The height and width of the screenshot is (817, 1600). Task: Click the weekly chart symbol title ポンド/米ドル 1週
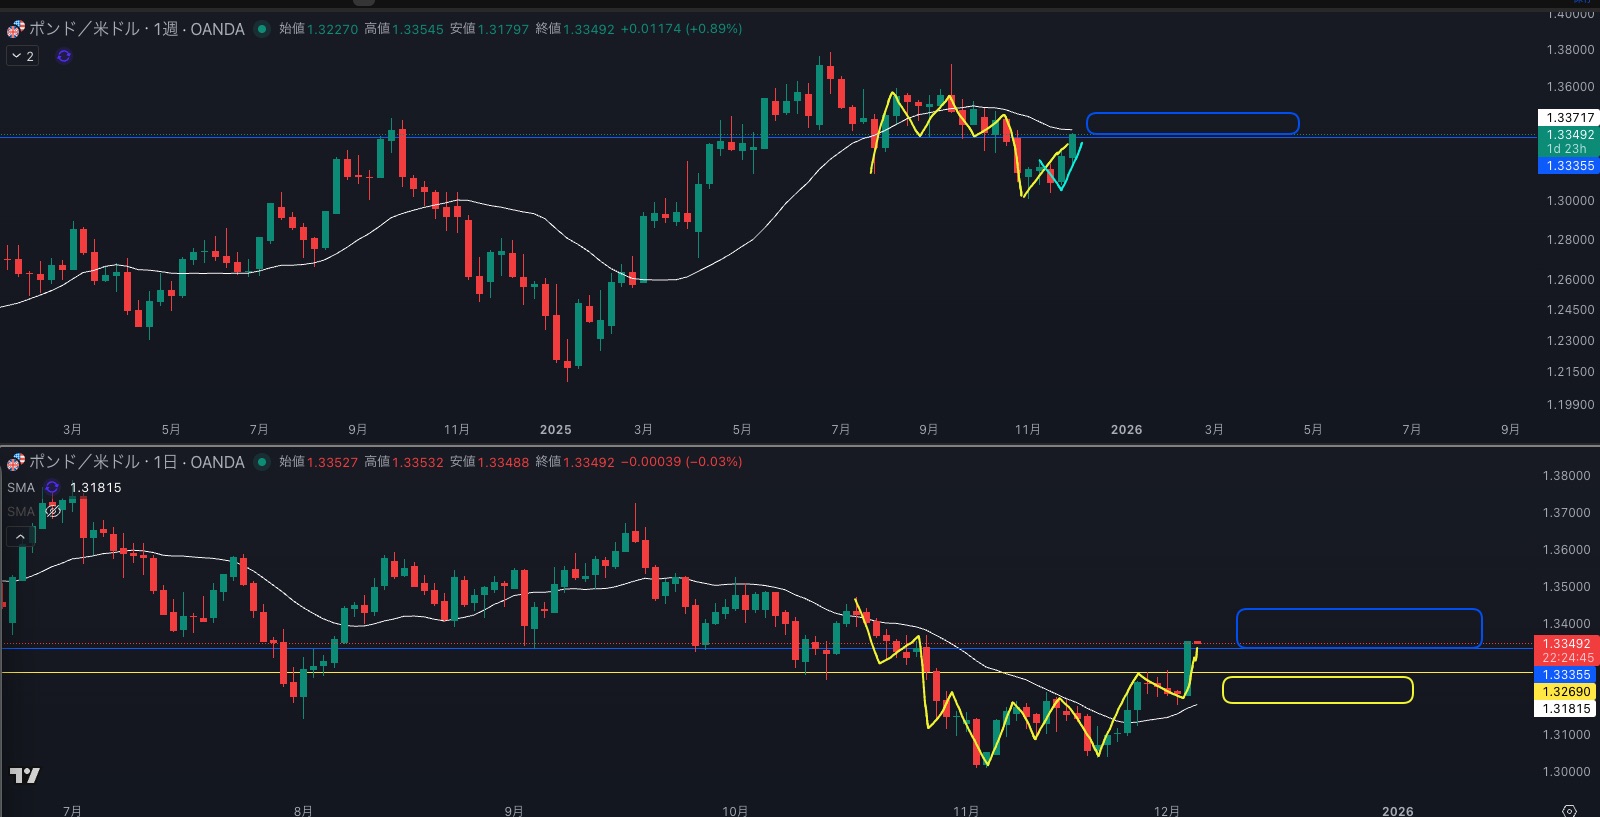tap(136, 29)
